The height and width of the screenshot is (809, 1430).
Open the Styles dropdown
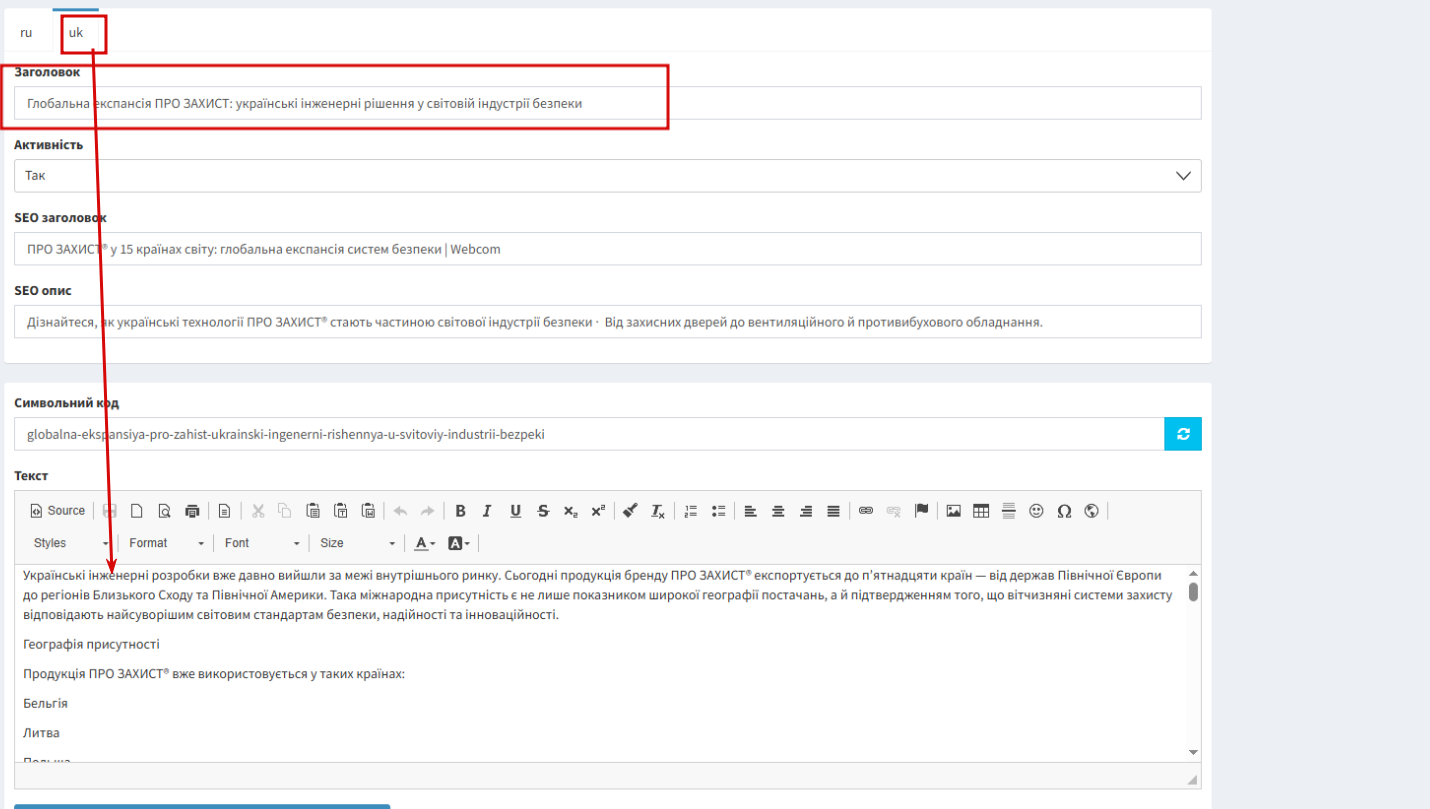click(71, 543)
